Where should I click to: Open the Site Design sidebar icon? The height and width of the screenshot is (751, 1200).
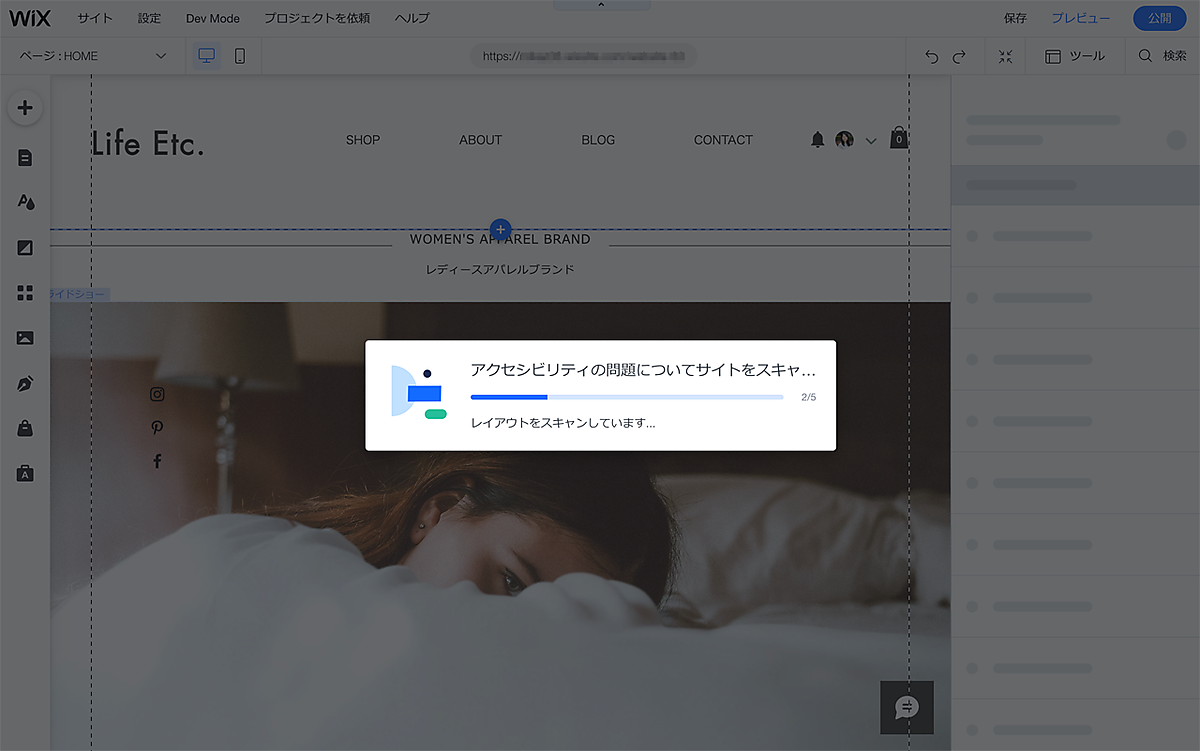(x=25, y=202)
